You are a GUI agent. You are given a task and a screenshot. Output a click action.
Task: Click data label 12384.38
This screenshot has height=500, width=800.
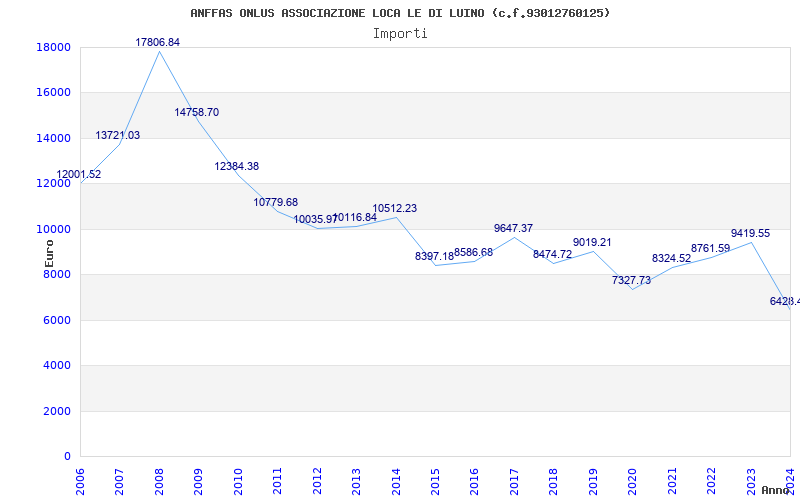coord(236,166)
